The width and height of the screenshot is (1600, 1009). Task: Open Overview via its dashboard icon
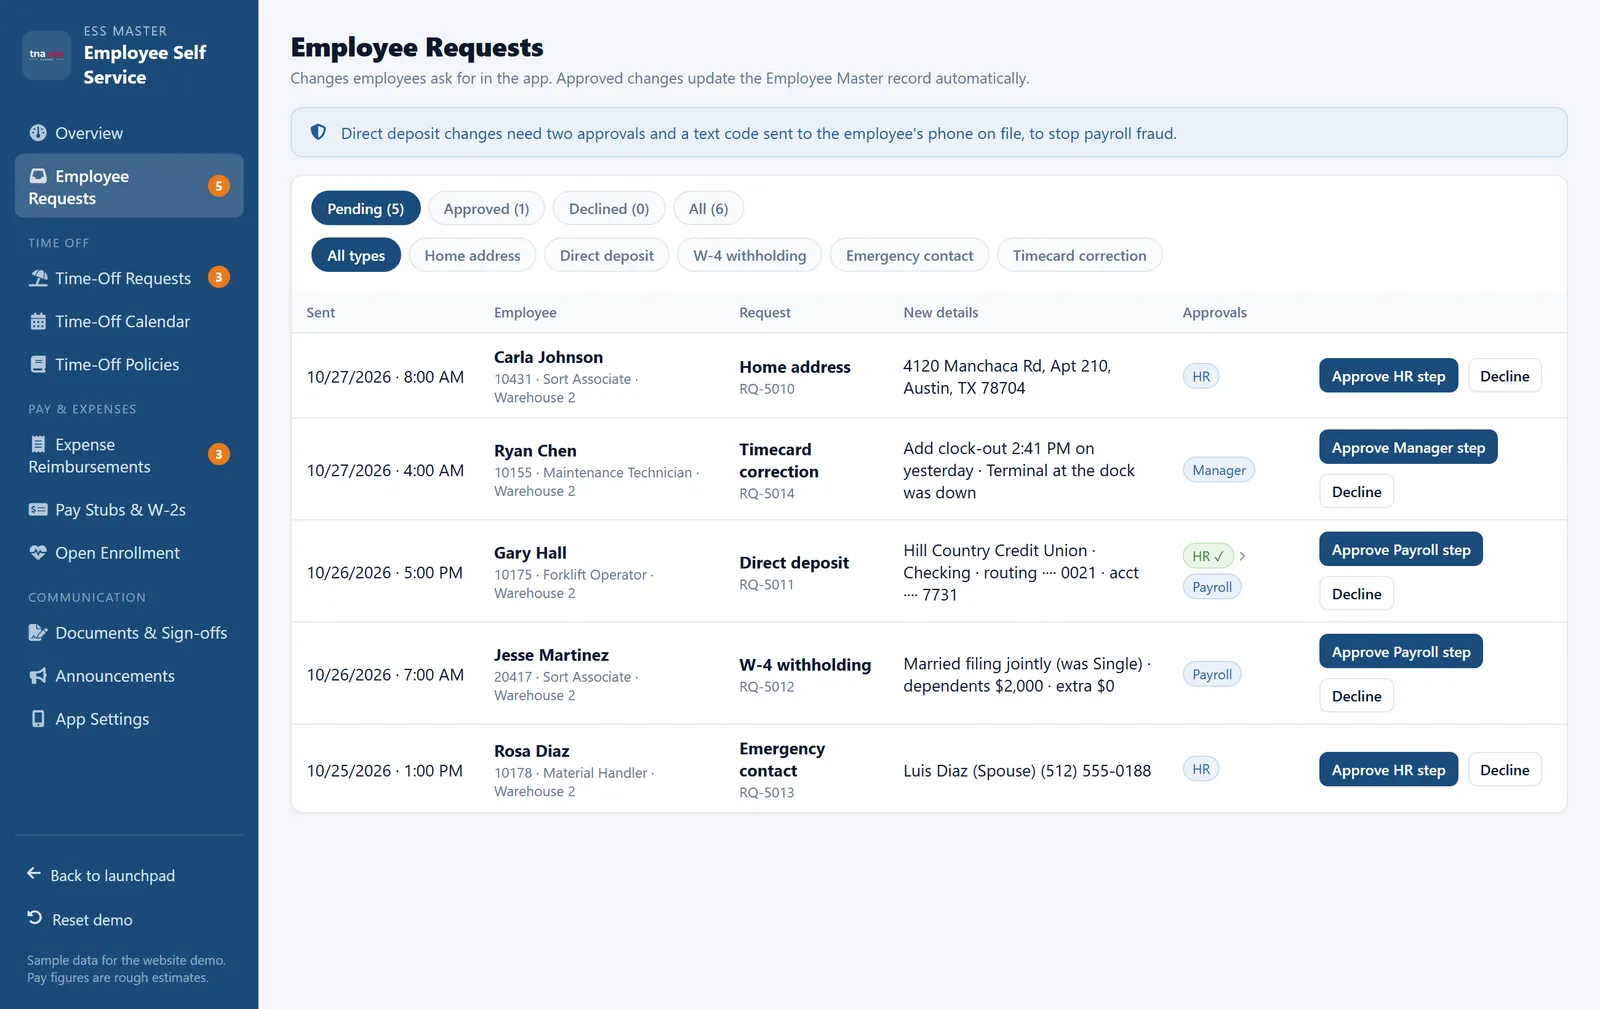[38, 133]
